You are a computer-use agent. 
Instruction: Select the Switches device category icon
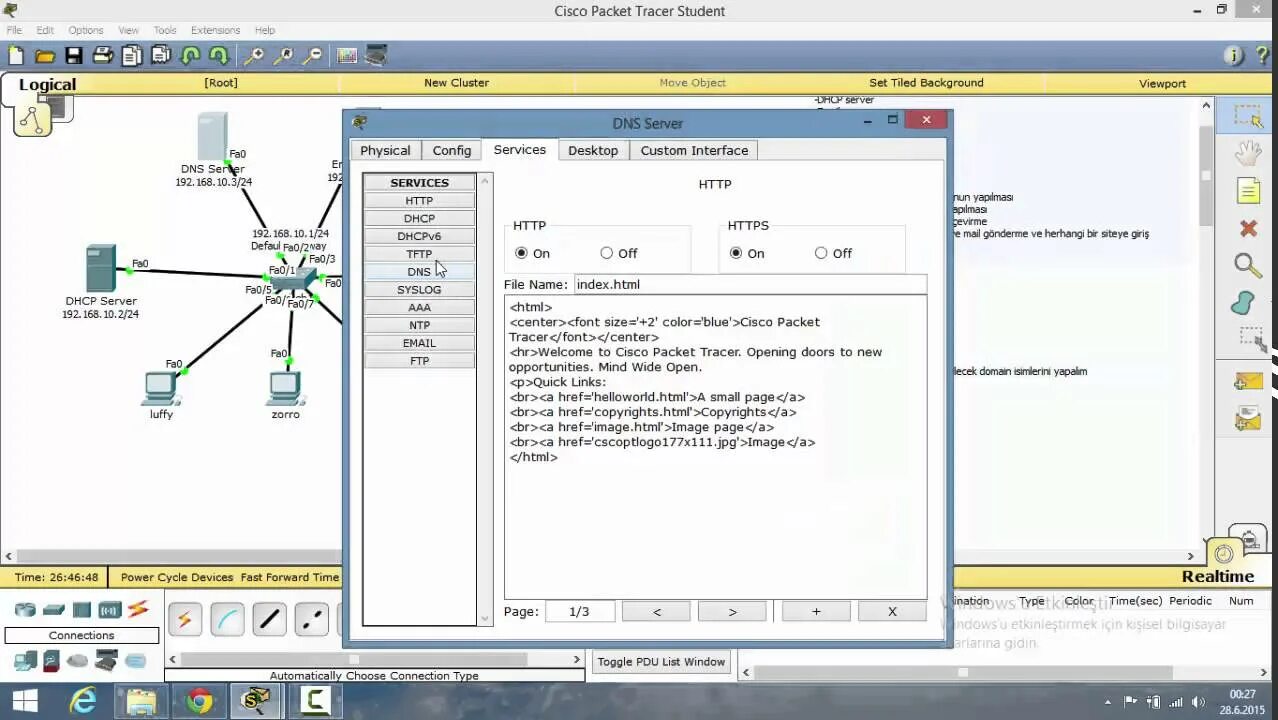tap(54, 610)
